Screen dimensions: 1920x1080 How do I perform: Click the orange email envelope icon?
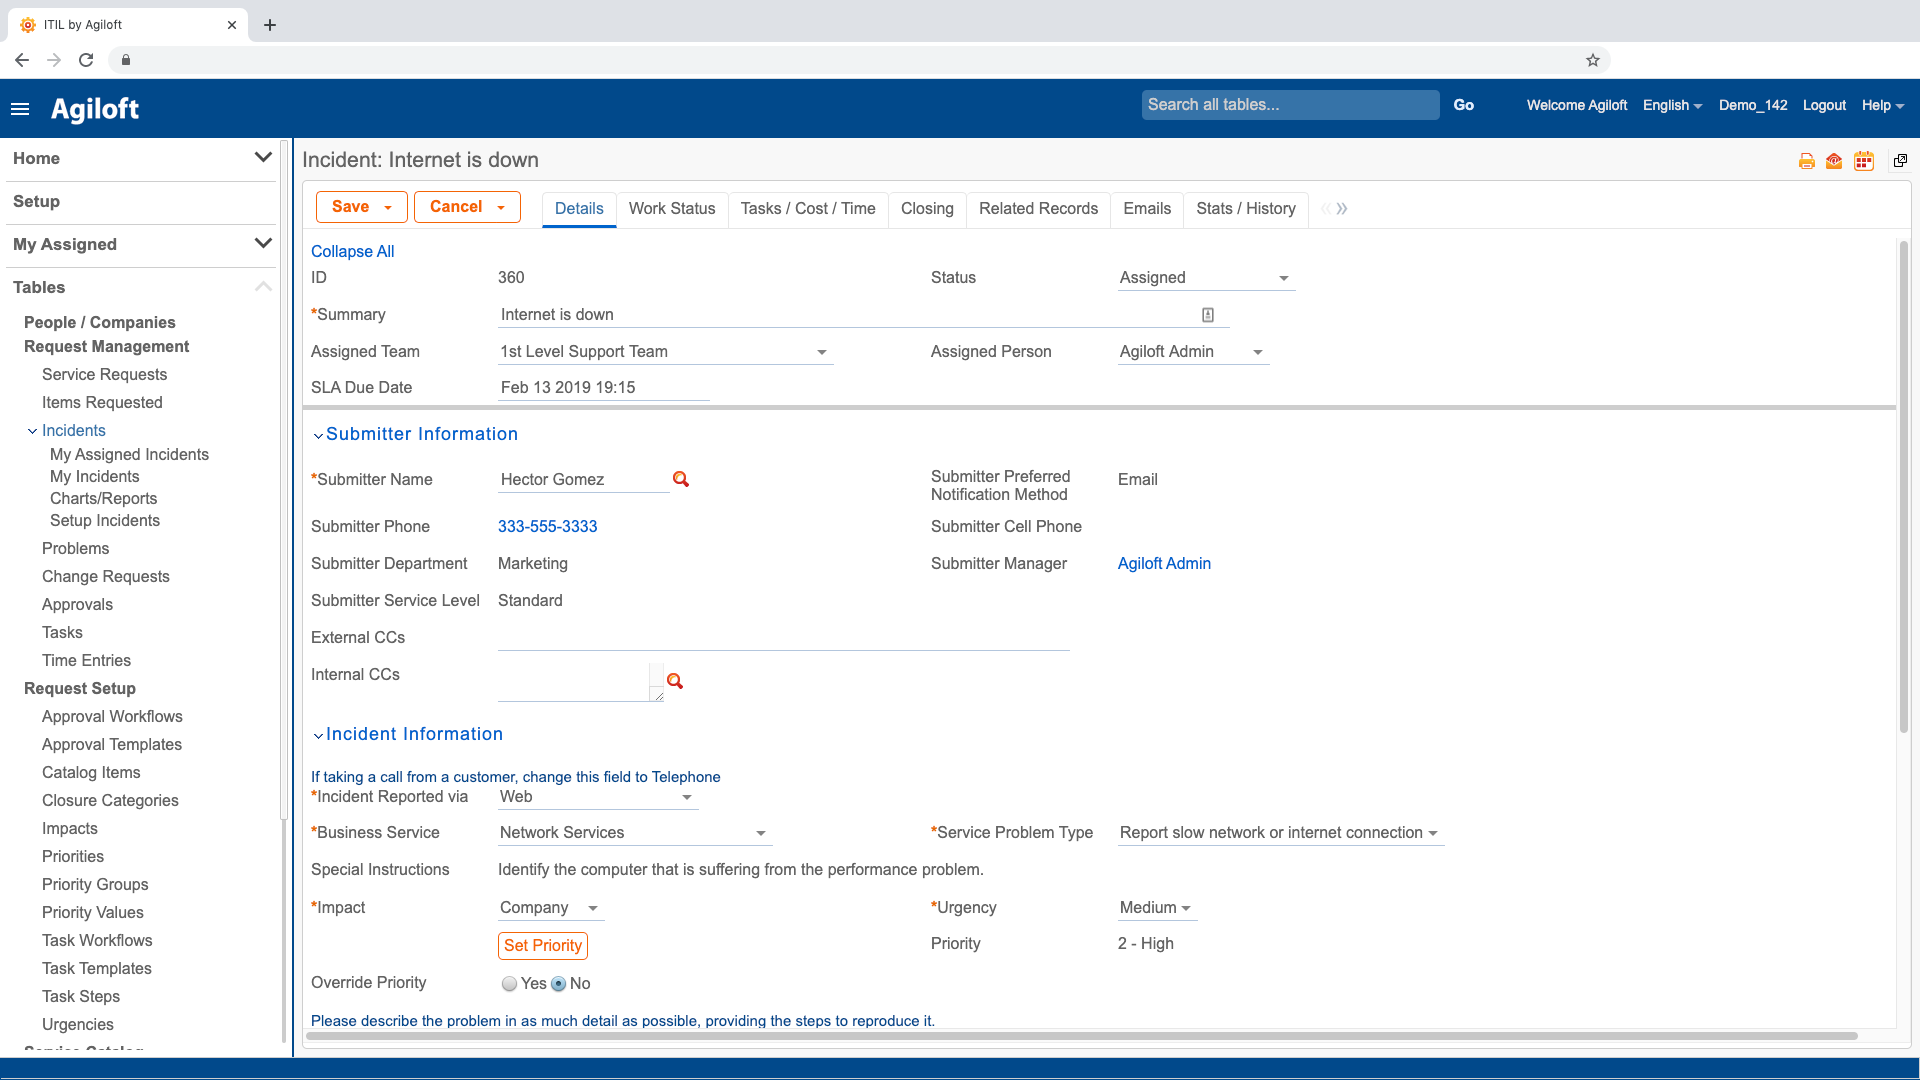tap(1834, 161)
